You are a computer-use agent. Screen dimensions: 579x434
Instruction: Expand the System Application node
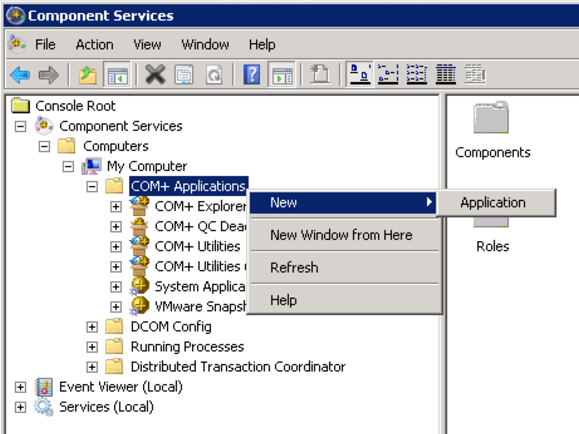point(116,287)
